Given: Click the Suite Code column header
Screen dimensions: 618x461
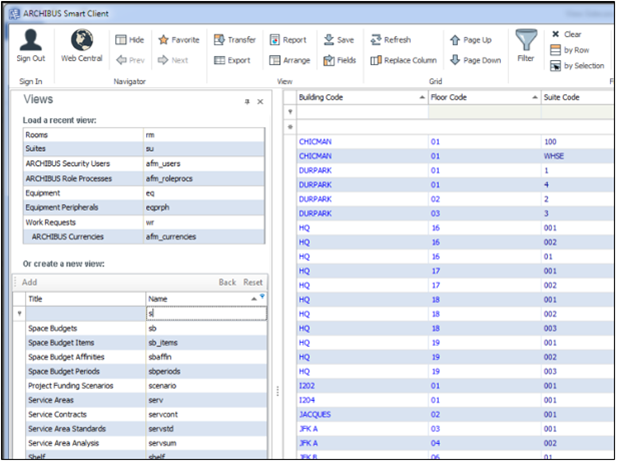Looking at the screenshot, I should [577, 97].
